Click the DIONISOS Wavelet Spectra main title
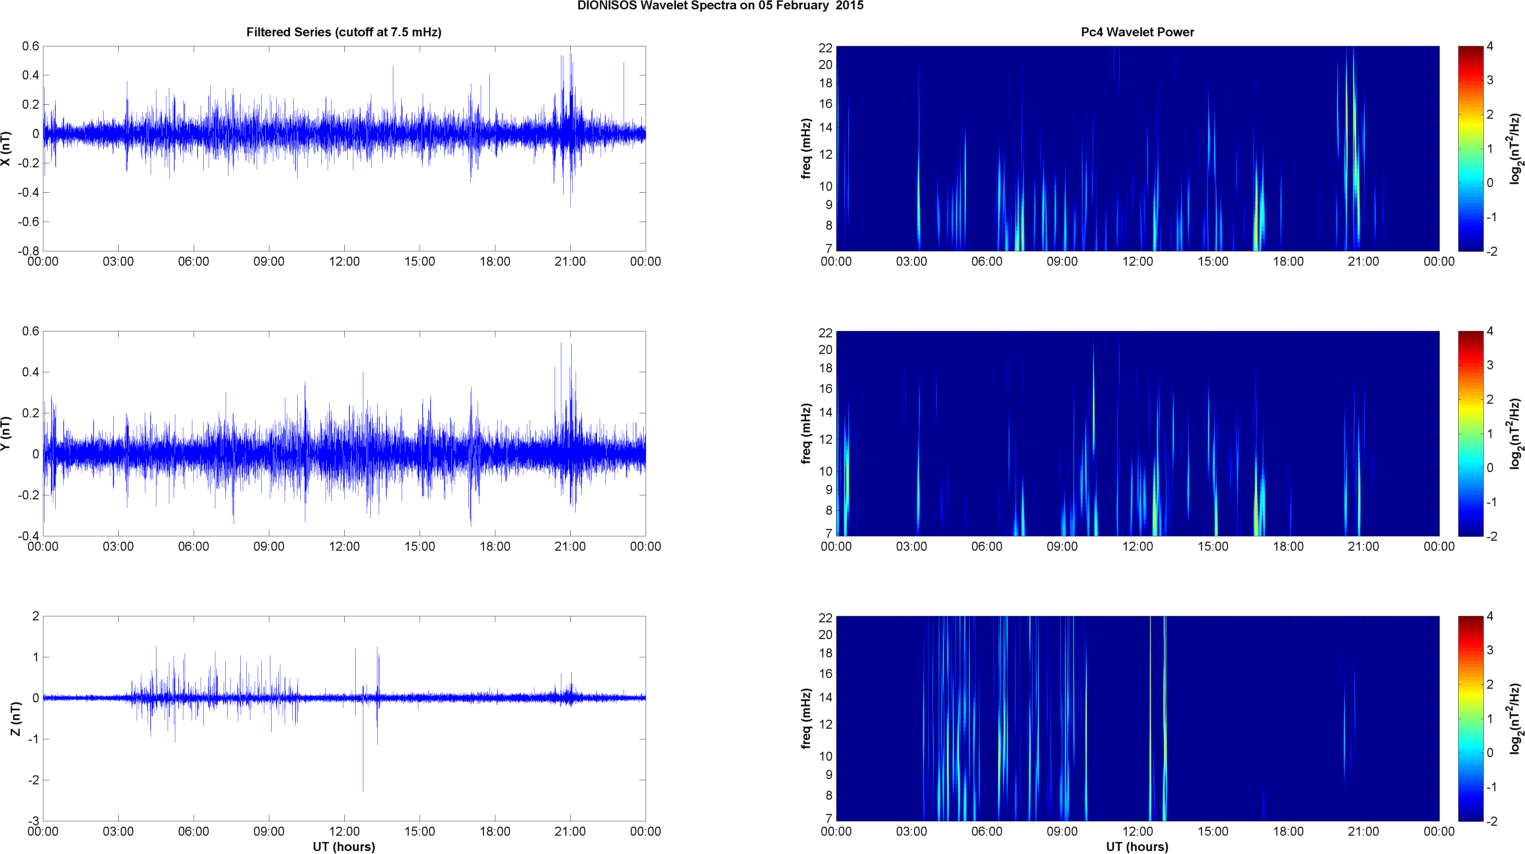 coord(720,6)
